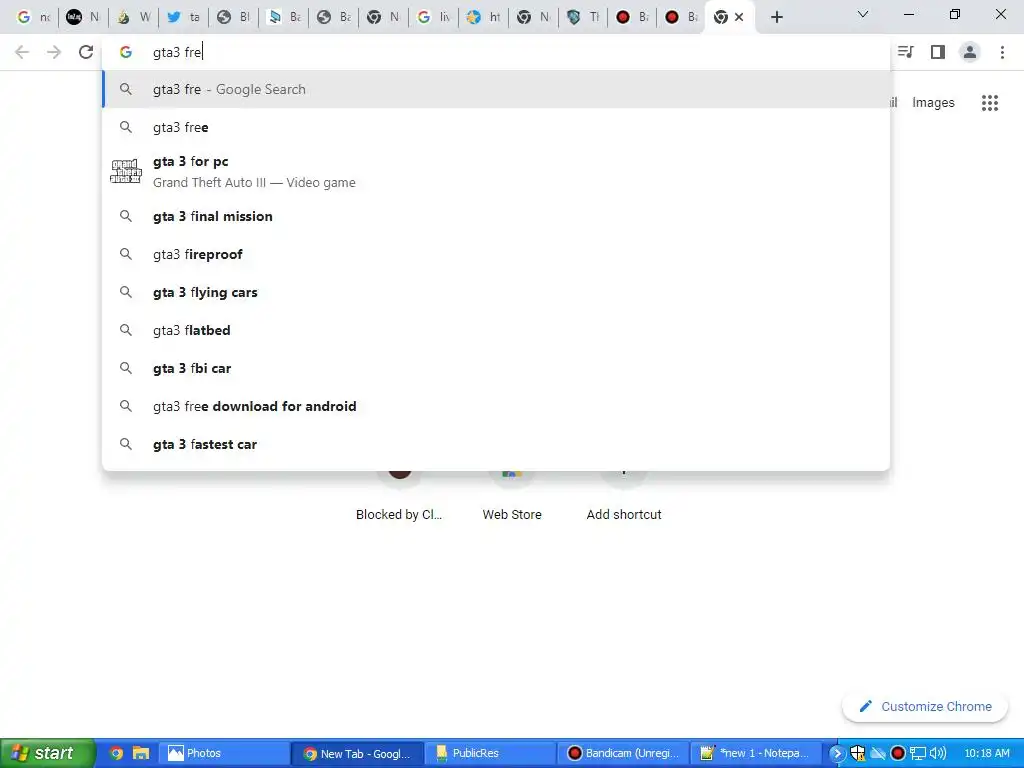The width and height of the screenshot is (1024, 768).
Task: Open the folder quick launch icon
Action: coord(140,753)
